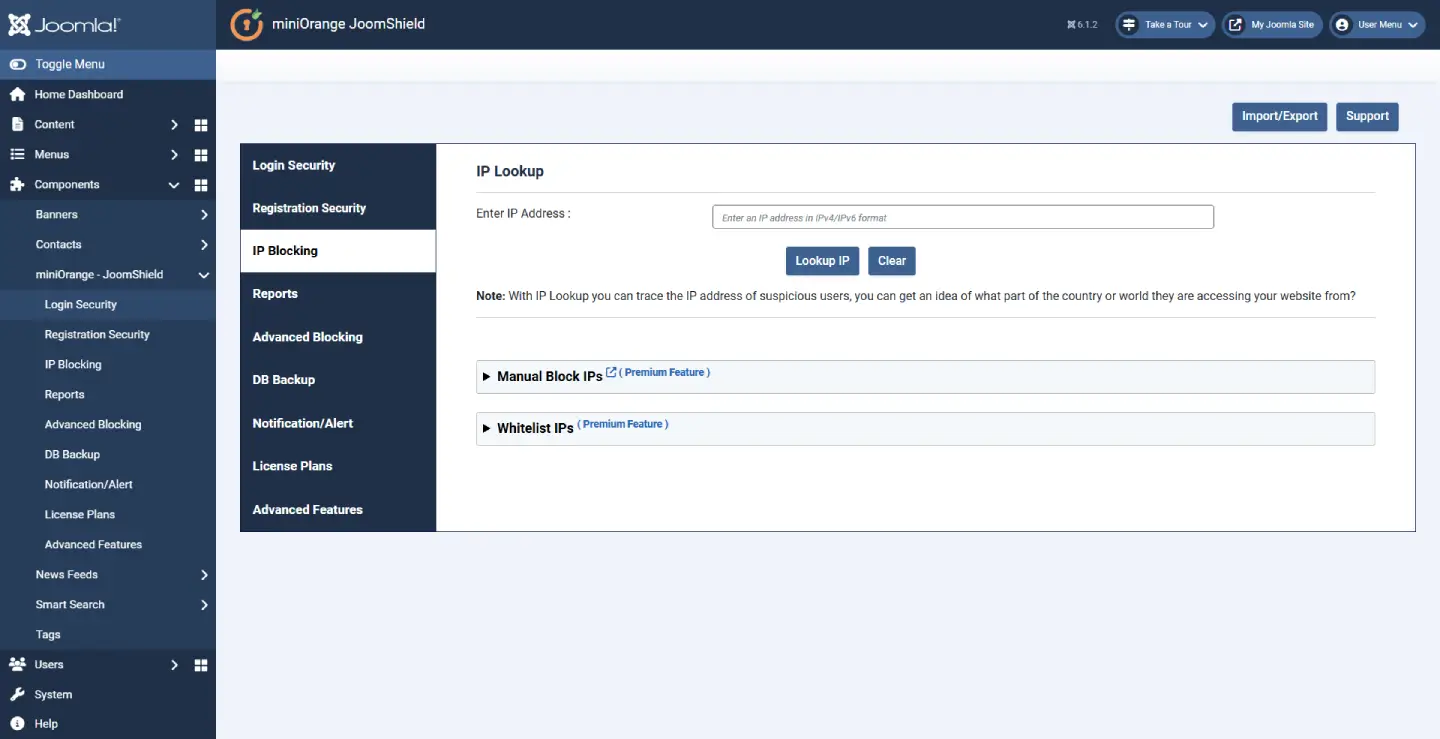
Task: Click the Joomla version 6.1.2 badge
Action: (1083, 25)
